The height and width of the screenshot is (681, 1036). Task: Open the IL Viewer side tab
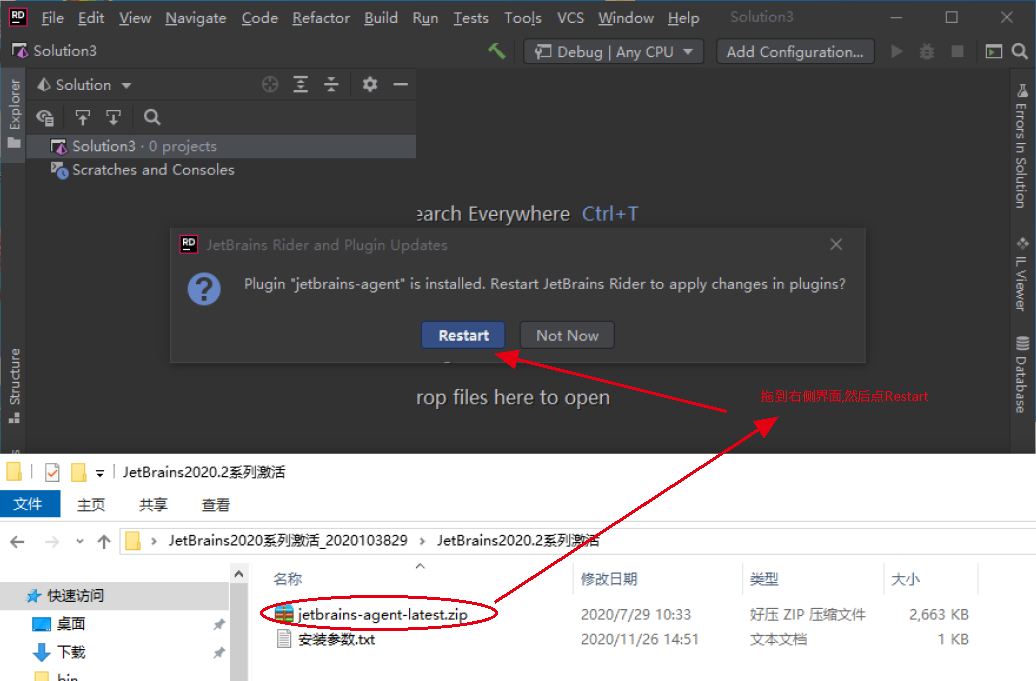pyautogui.click(x=1021, y=273)
